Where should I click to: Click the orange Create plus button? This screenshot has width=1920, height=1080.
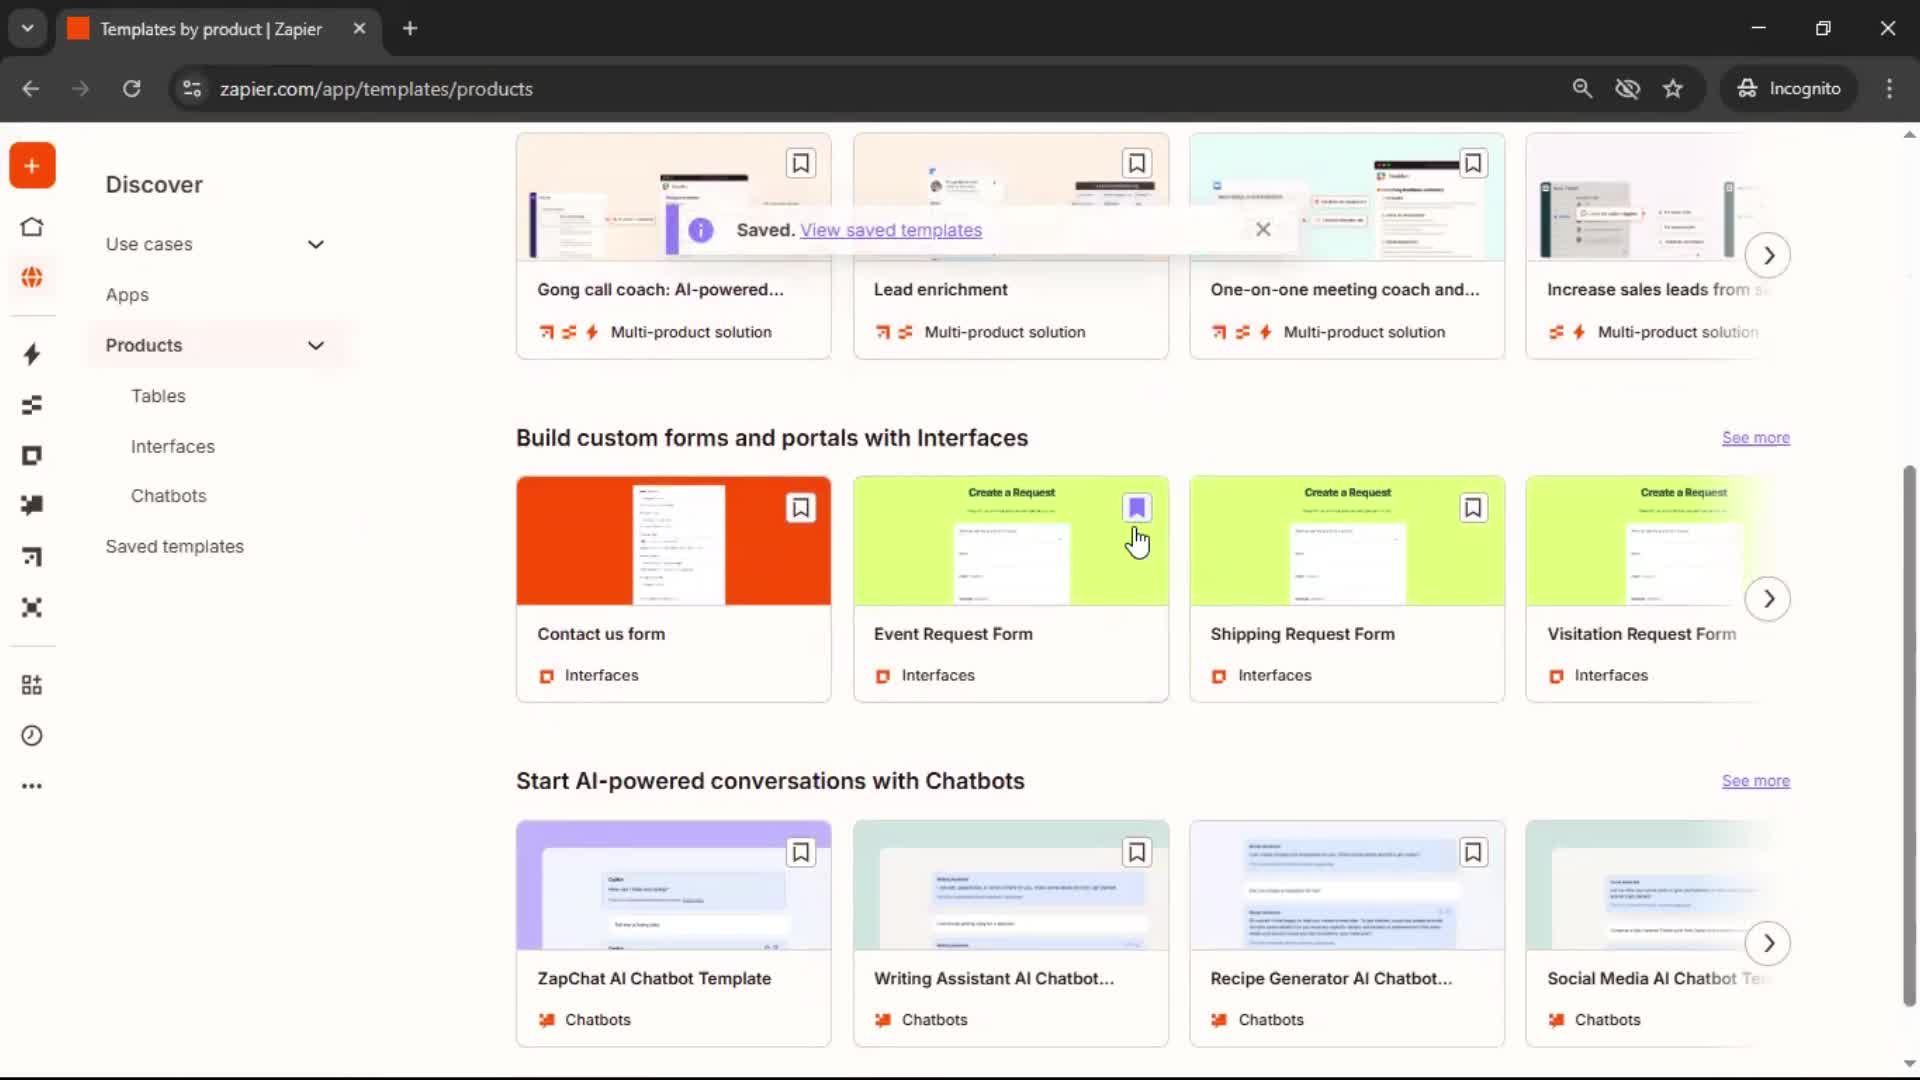pyautogui.click(x=32, y=166)
